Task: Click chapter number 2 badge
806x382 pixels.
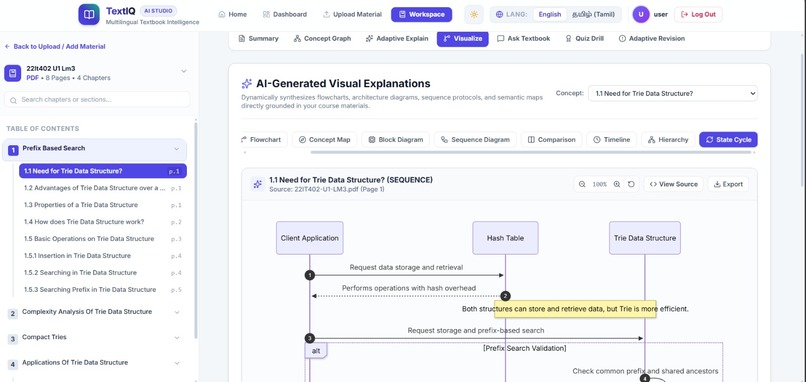Action: pyautogui.click(x=13, y=314)
